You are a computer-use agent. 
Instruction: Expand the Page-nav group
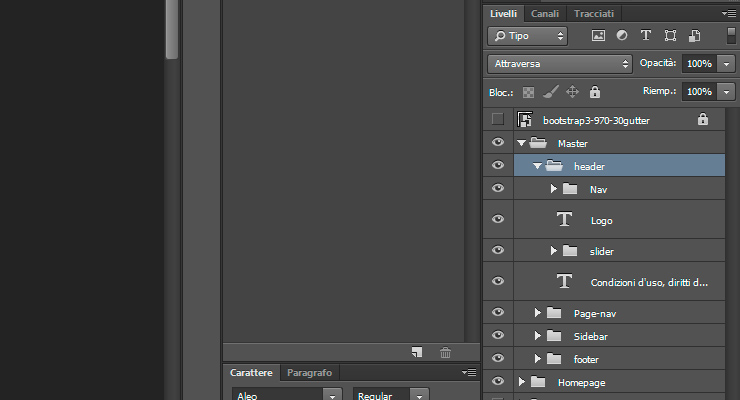tap(538, 312)
